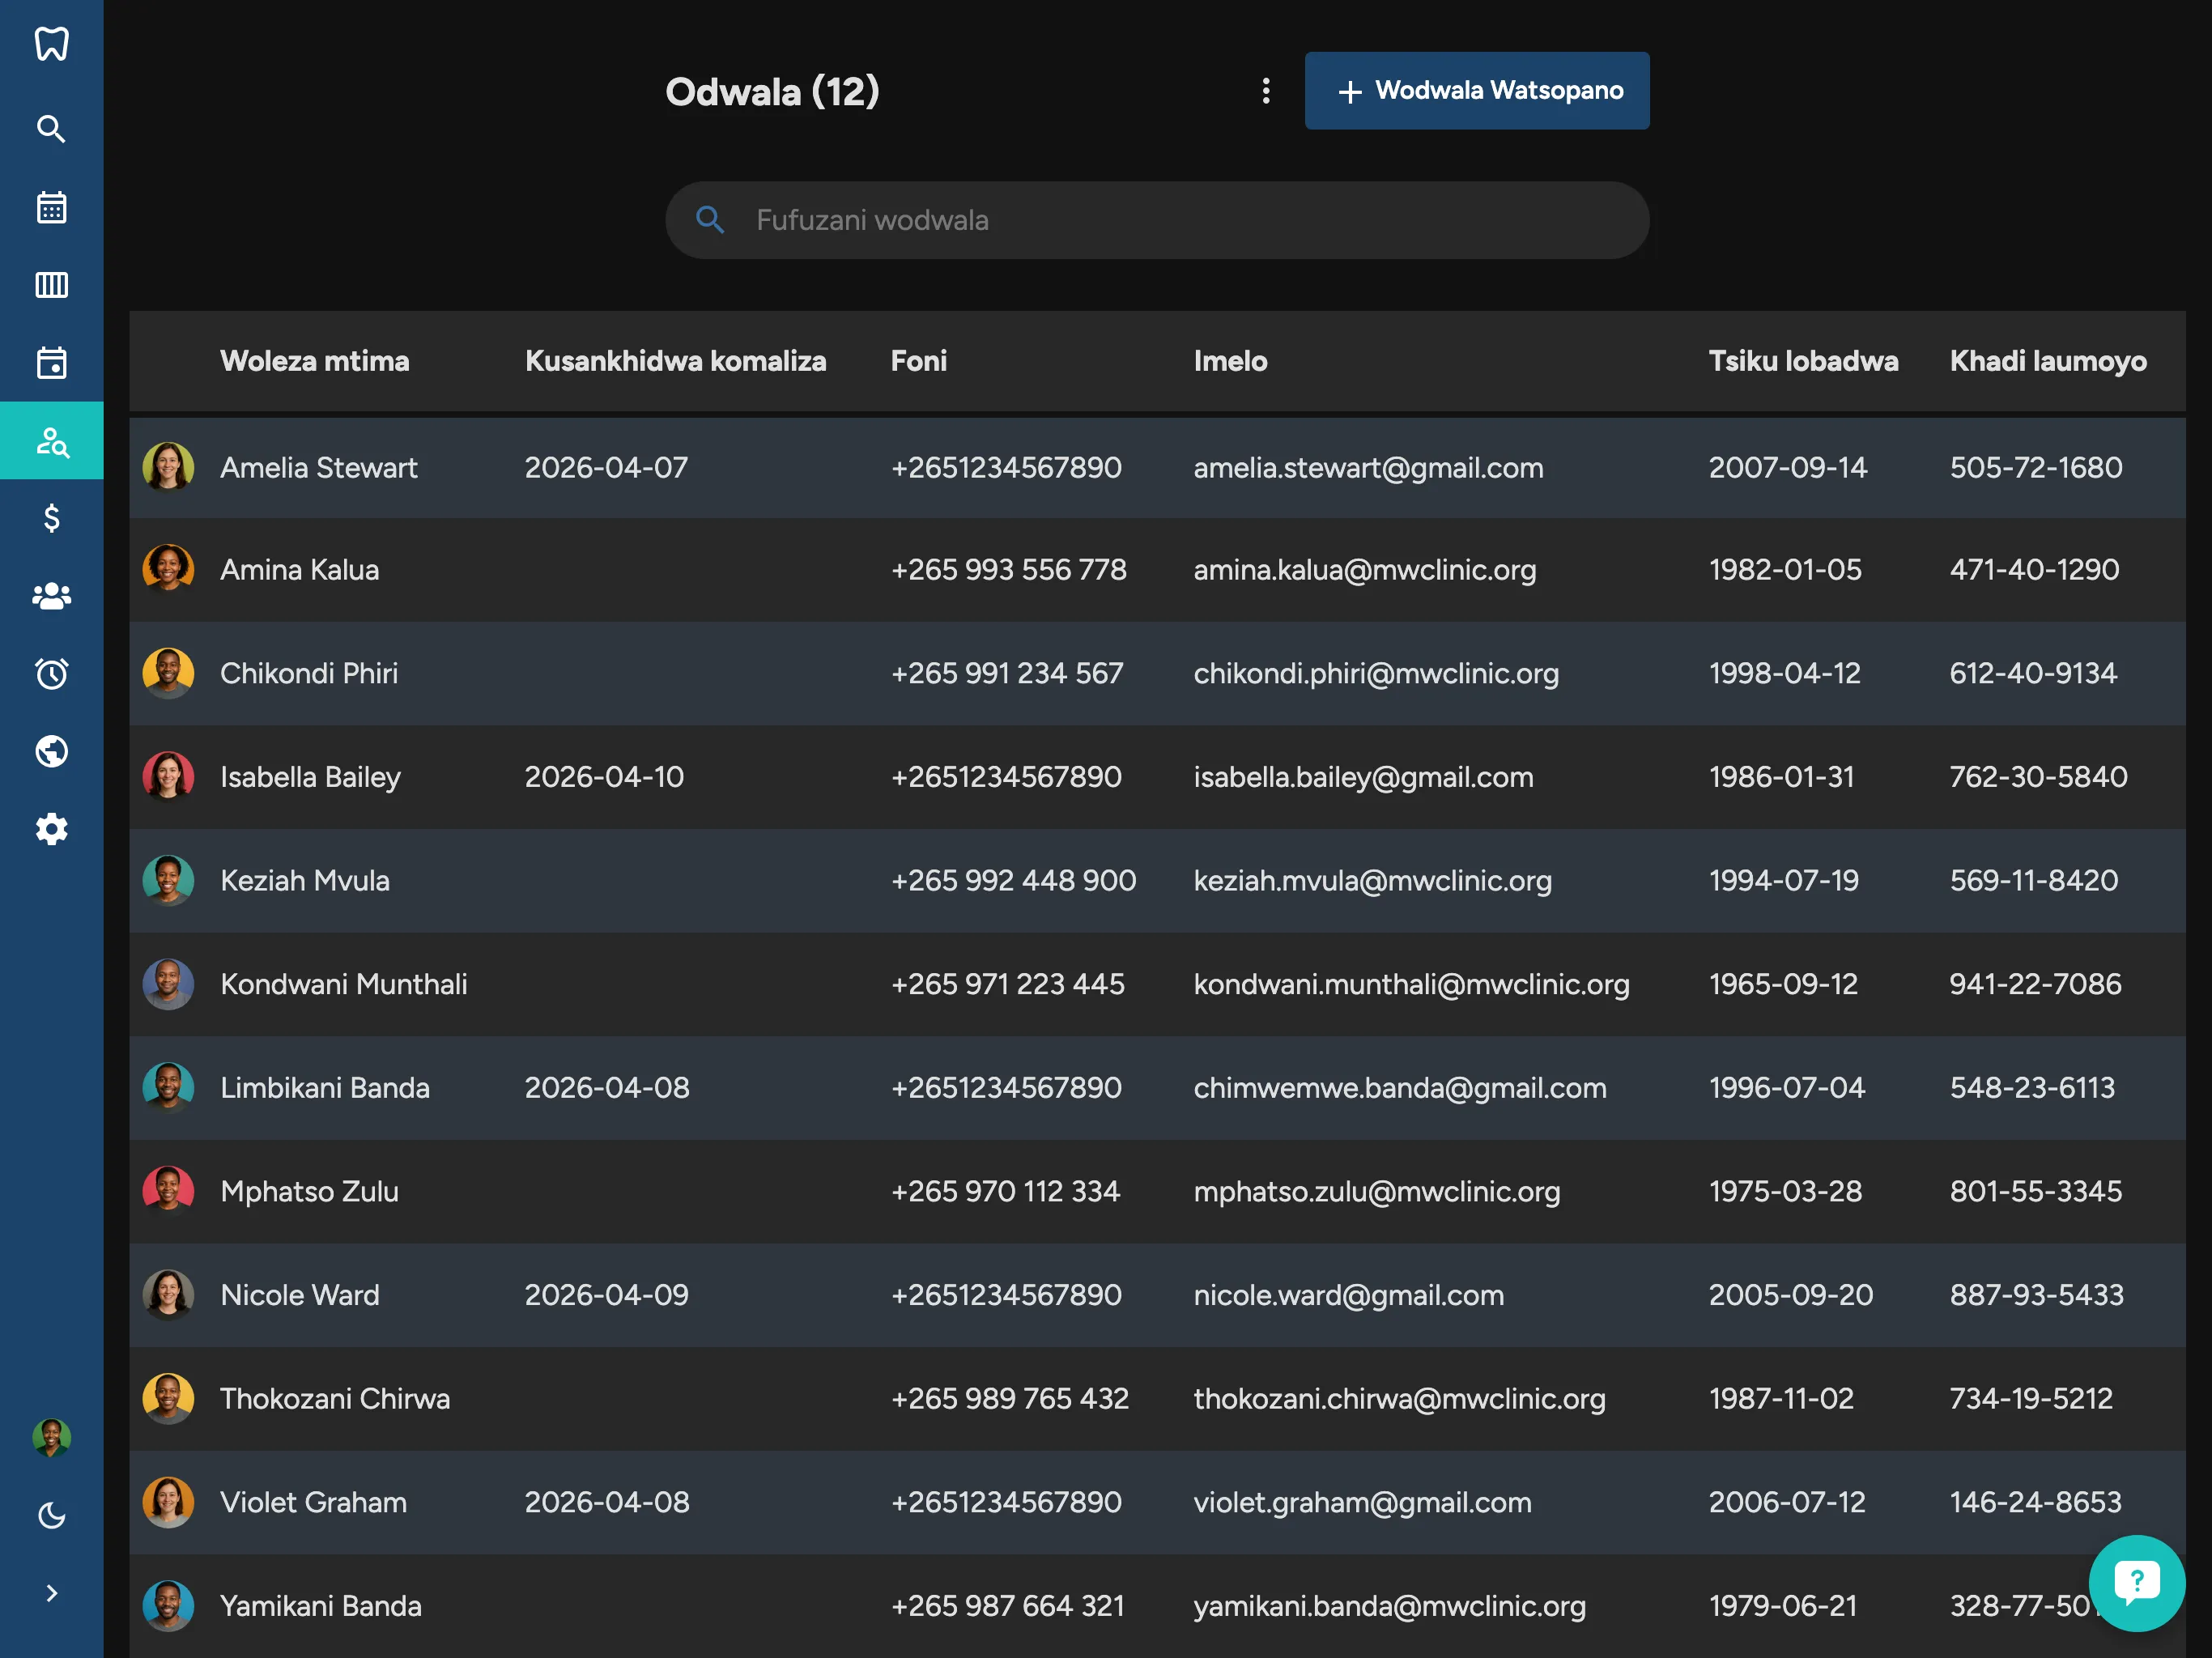
Task: Open the globe icon in sidebar
Action: coord(51,751)
